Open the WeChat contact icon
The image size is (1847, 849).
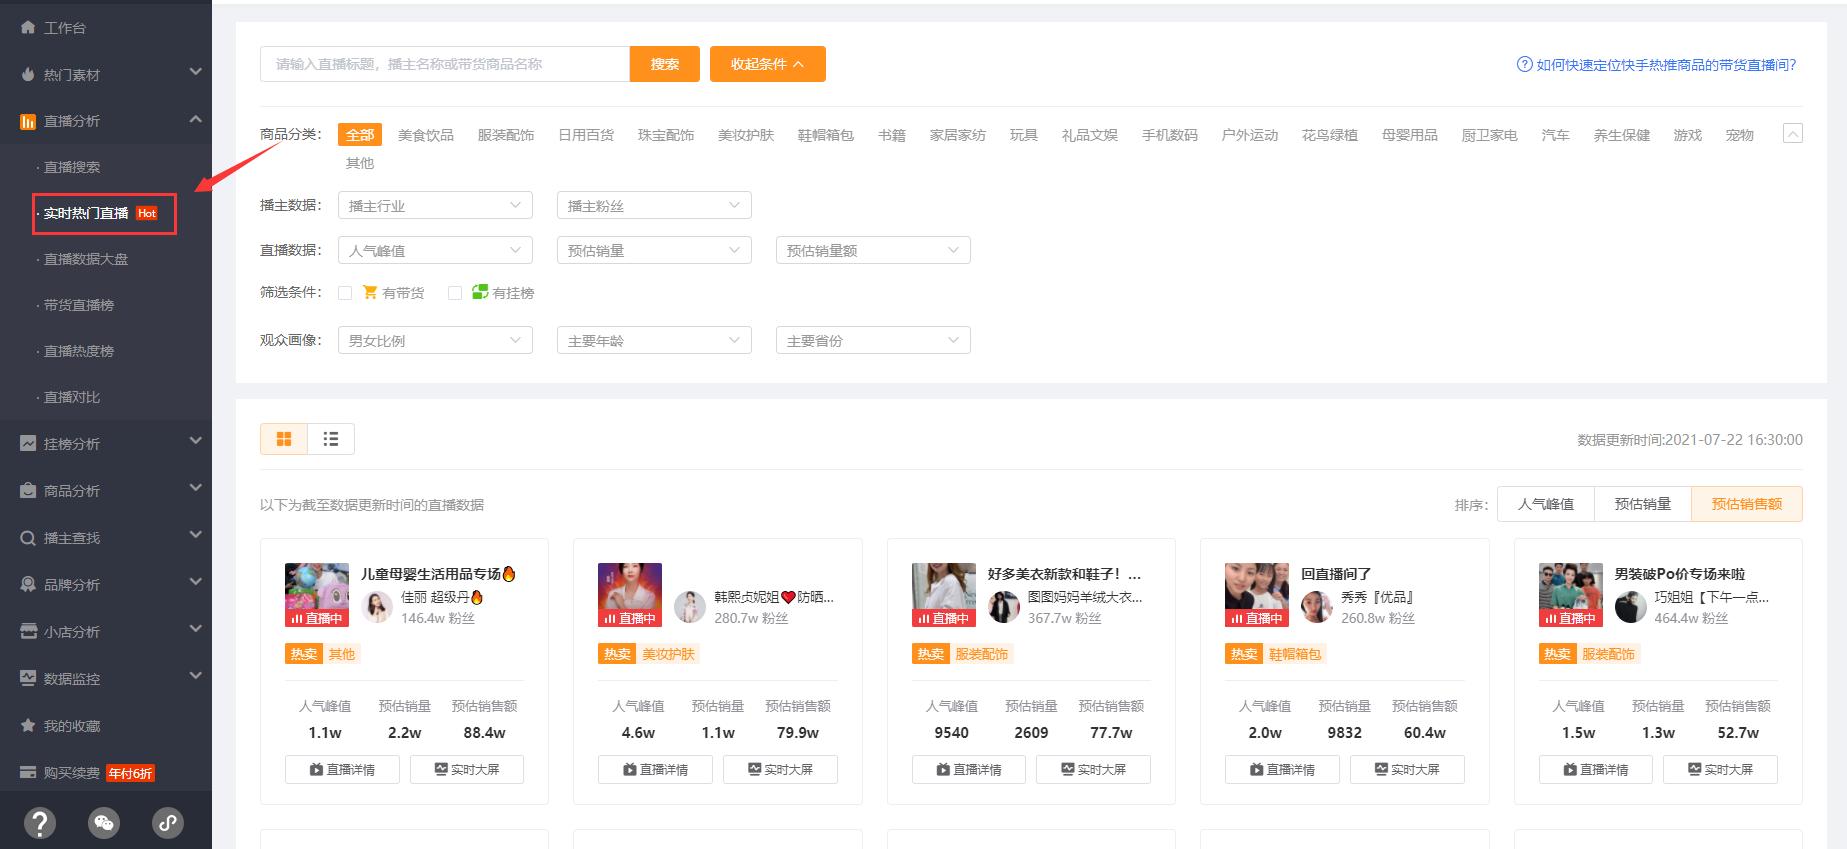[x=104, y=823]
